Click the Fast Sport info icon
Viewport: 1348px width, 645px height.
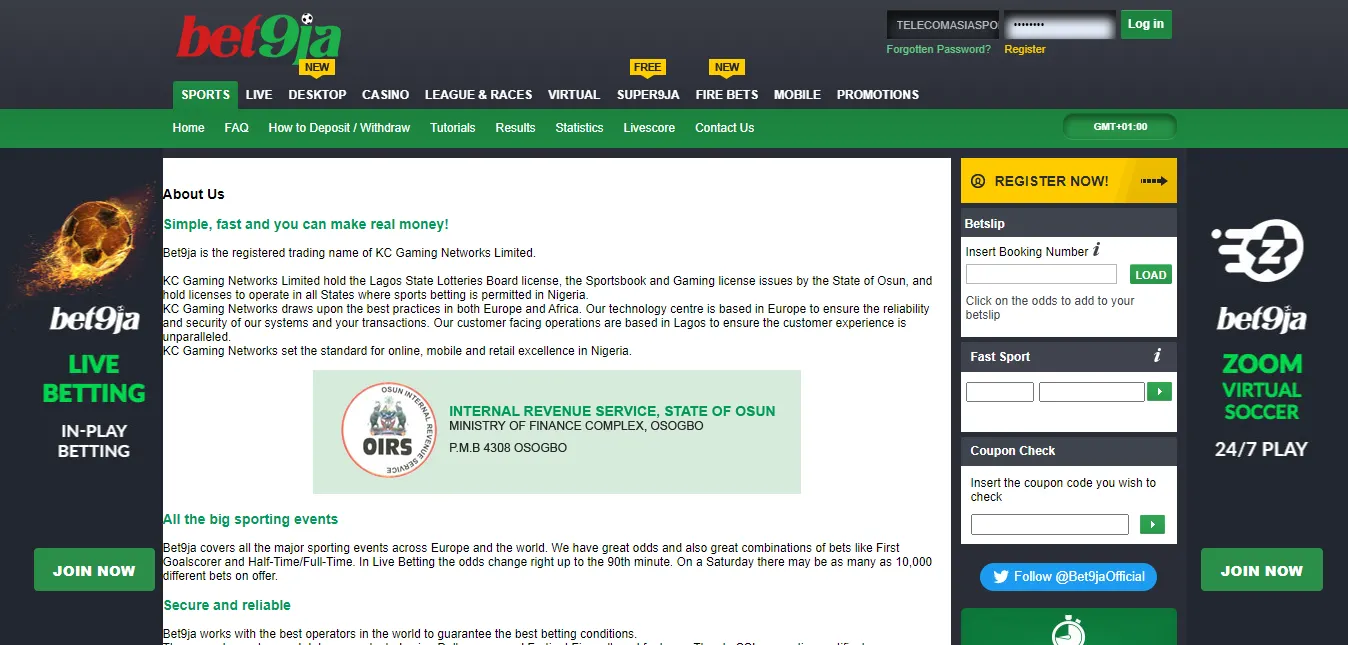(1157, 355)
